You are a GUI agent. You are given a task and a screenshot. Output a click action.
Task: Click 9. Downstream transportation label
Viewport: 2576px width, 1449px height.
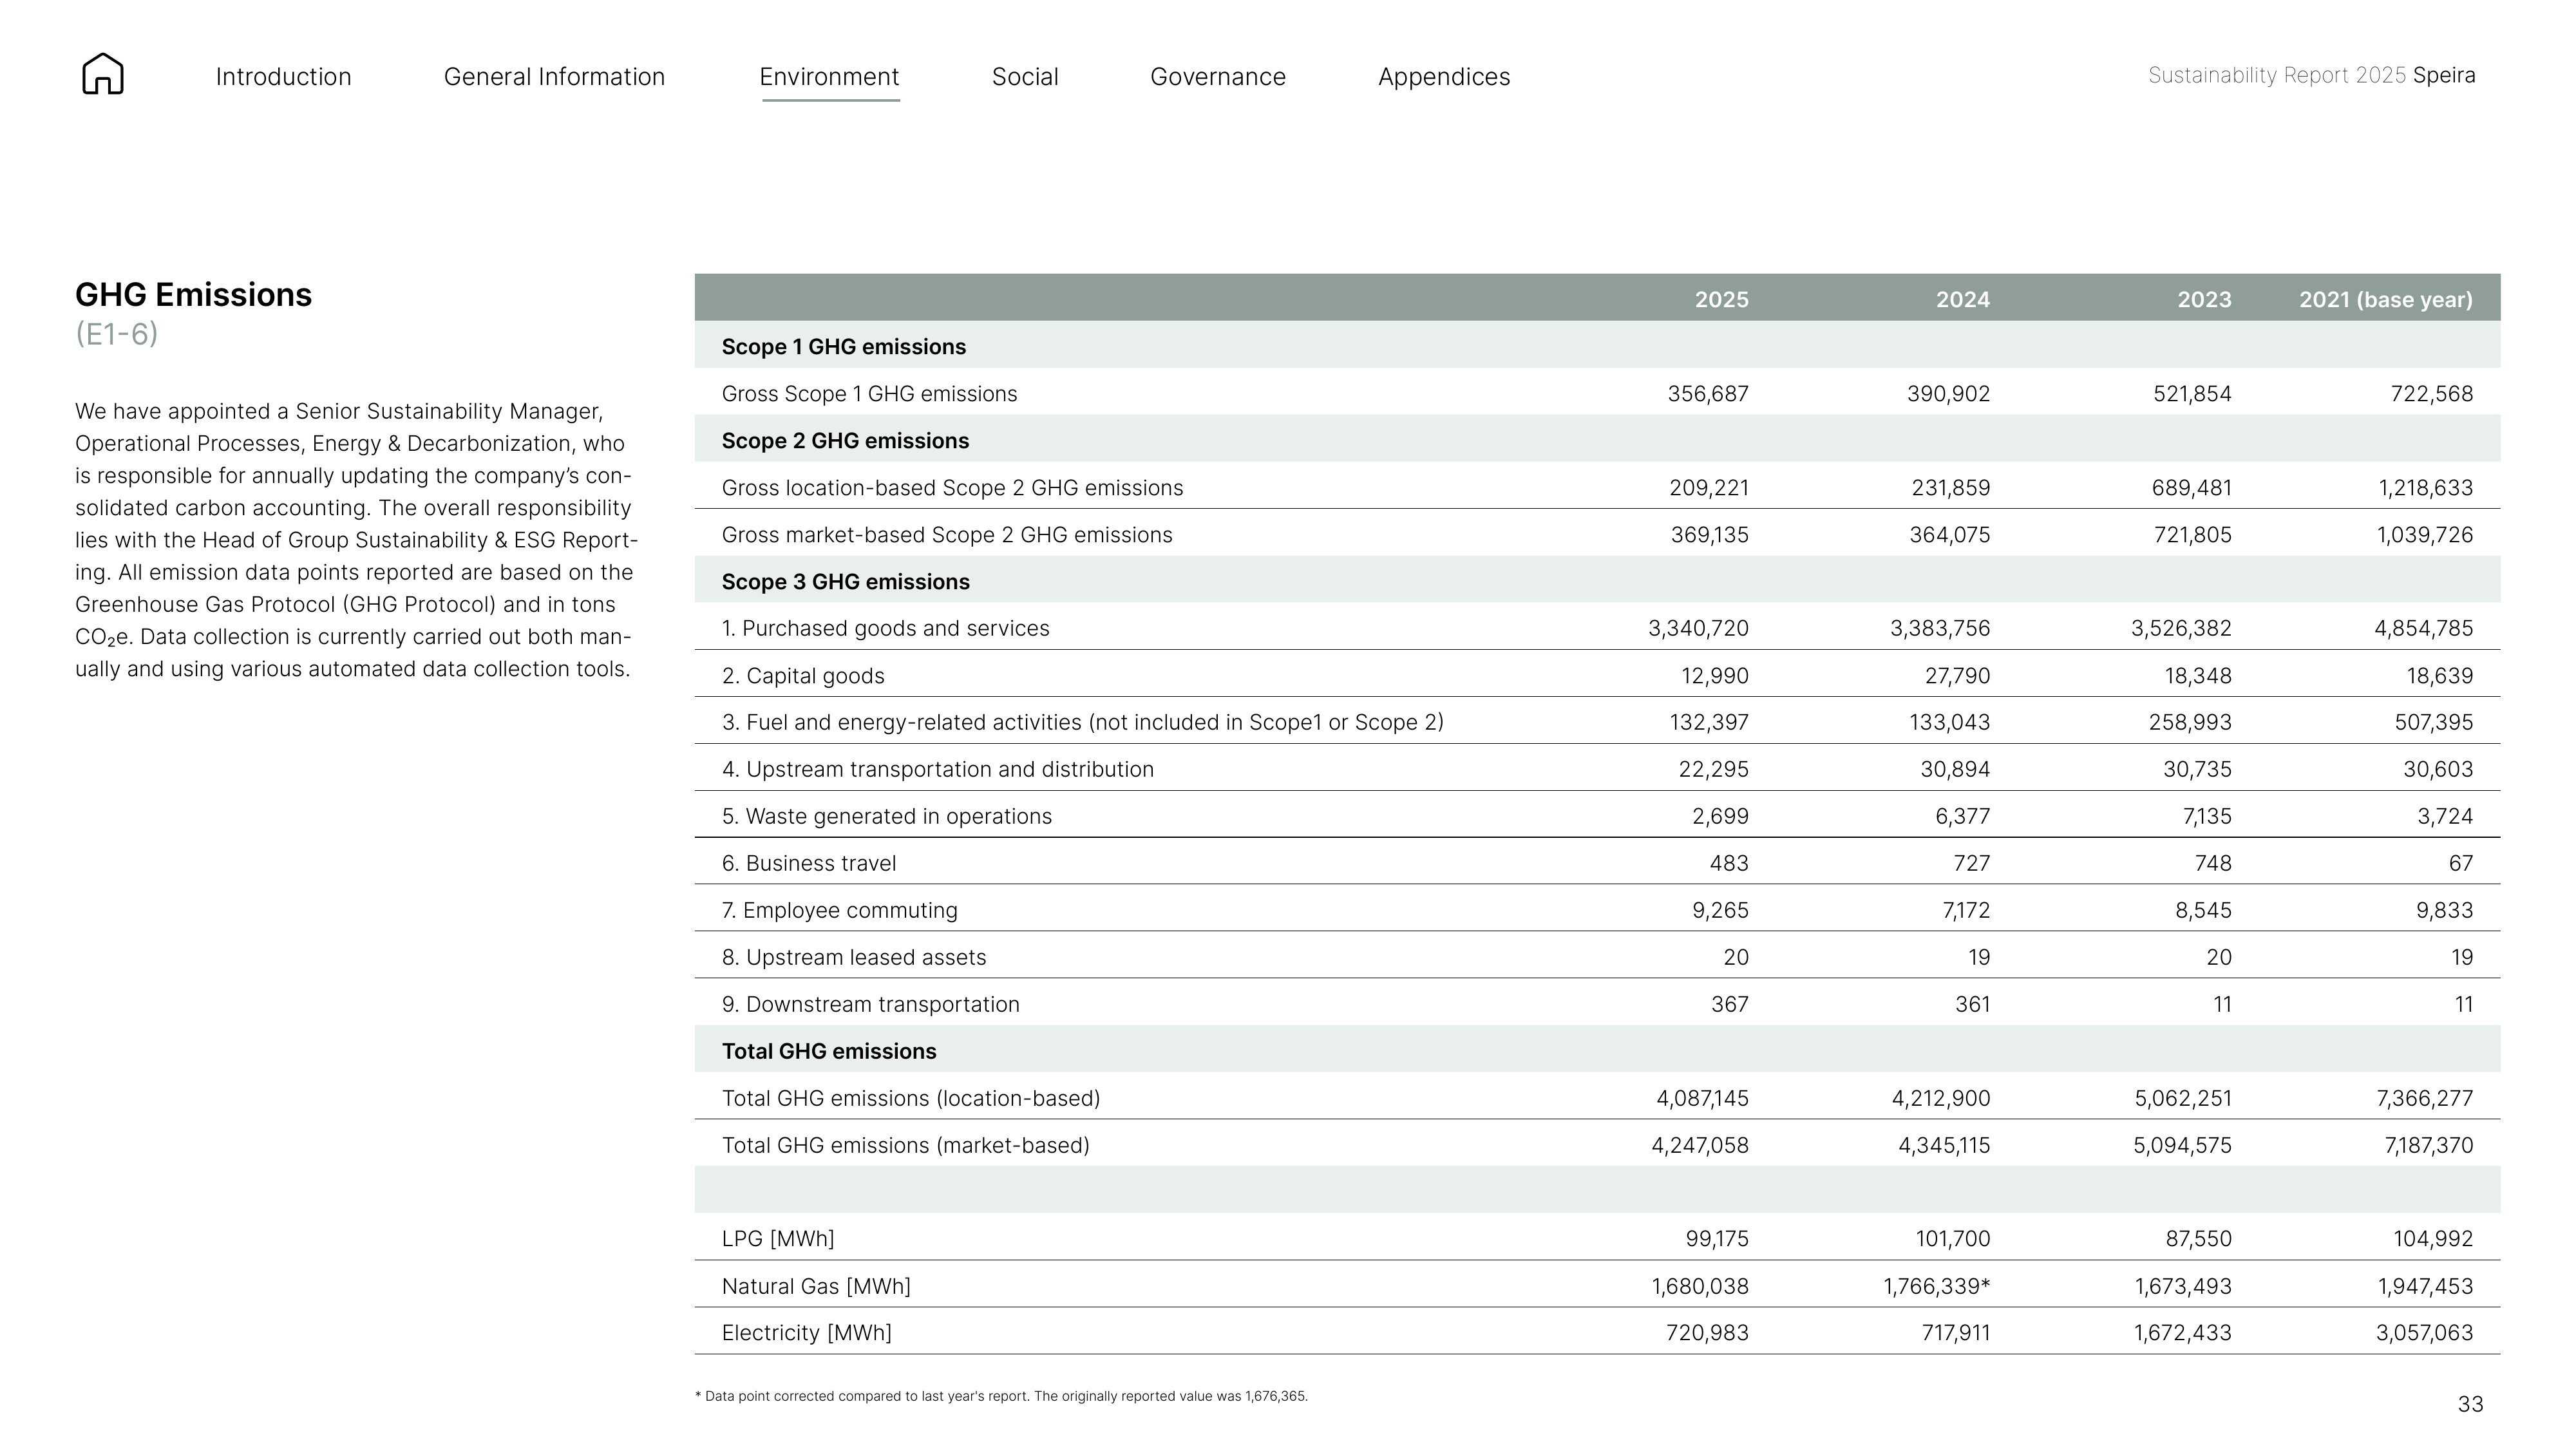click(870, 1004)
